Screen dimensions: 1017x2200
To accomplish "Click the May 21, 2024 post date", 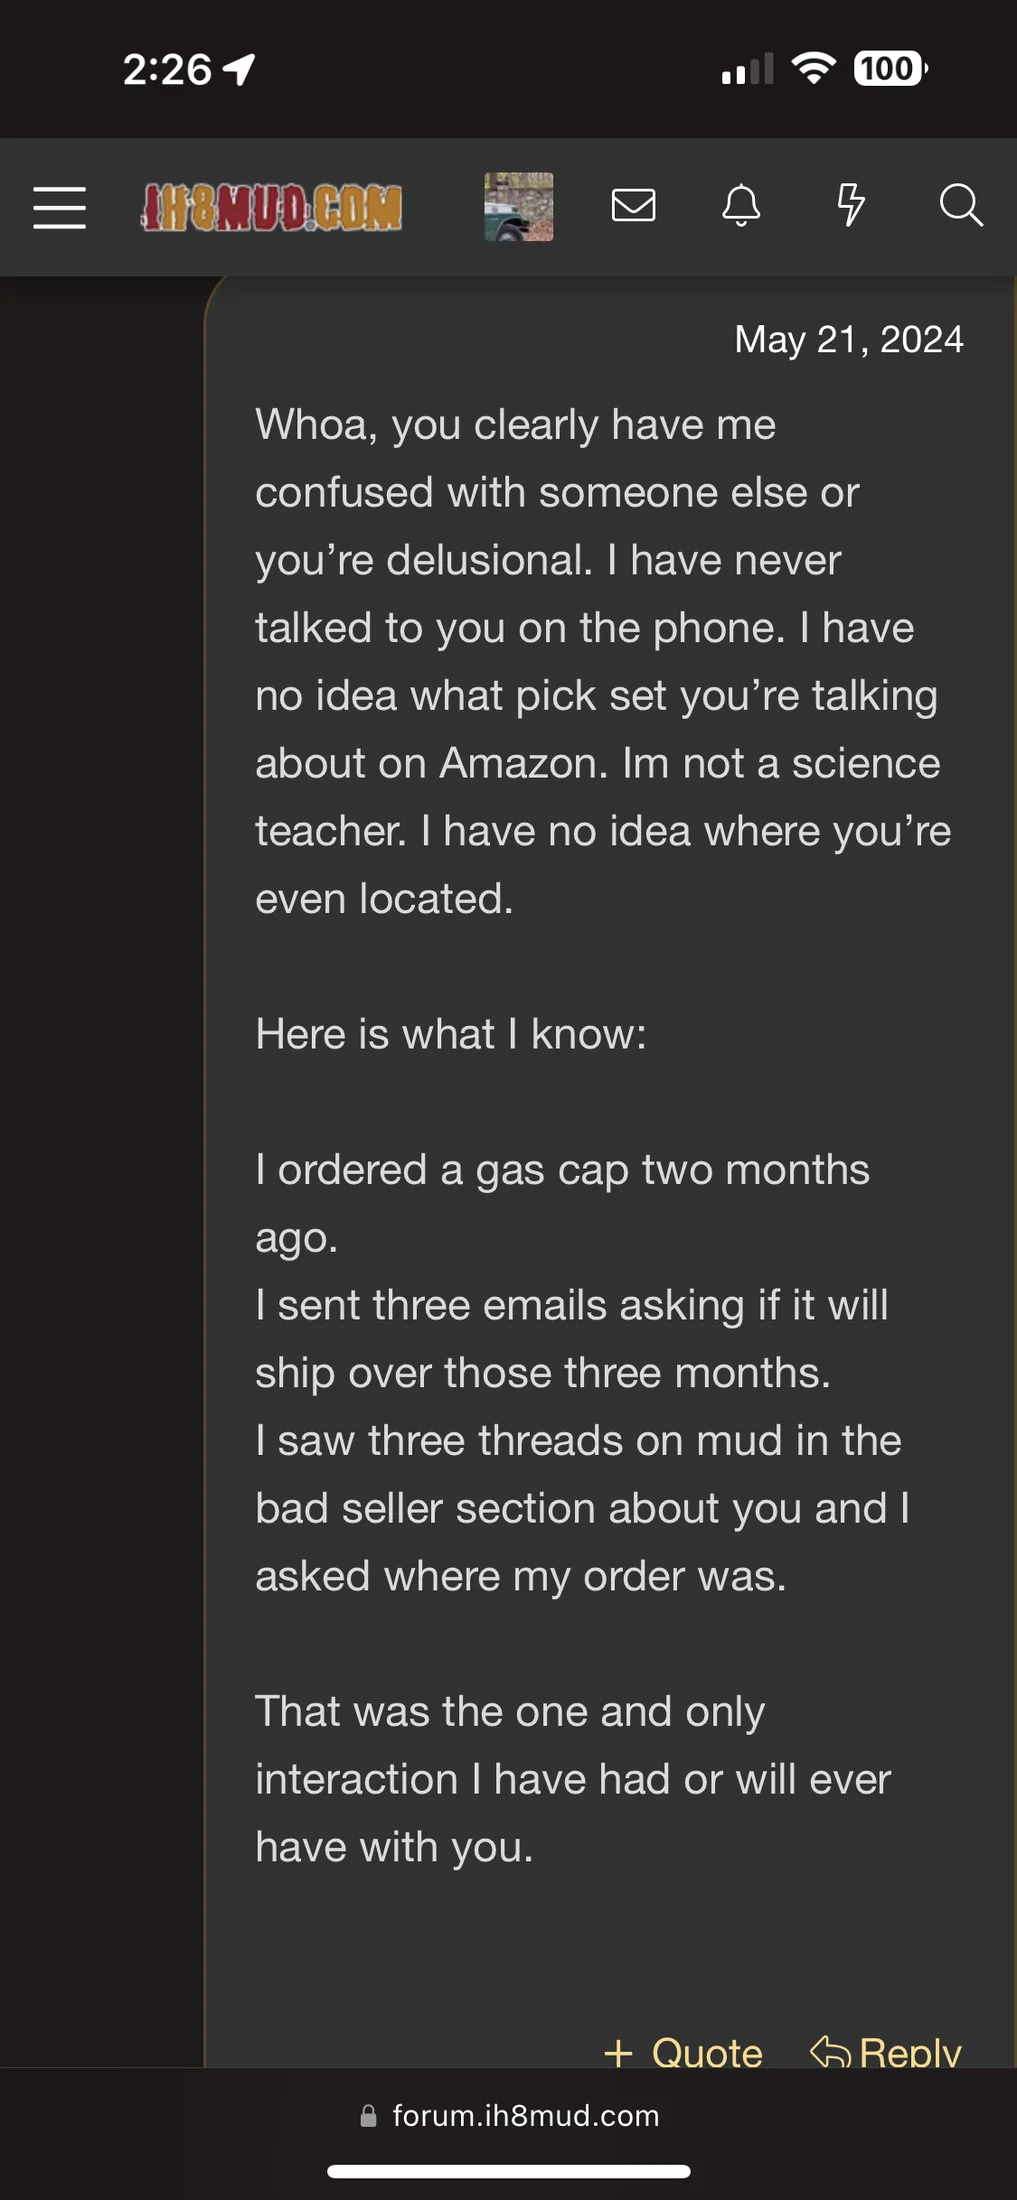I will pos(848,340).
